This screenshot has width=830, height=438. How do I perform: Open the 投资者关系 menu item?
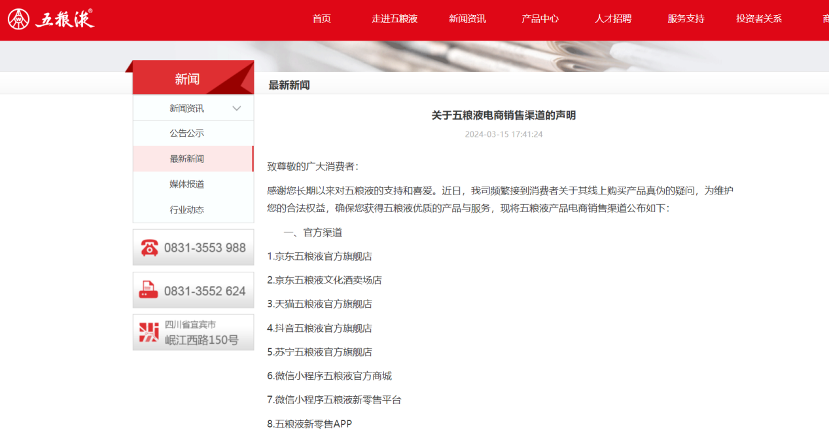pos(759,19)
